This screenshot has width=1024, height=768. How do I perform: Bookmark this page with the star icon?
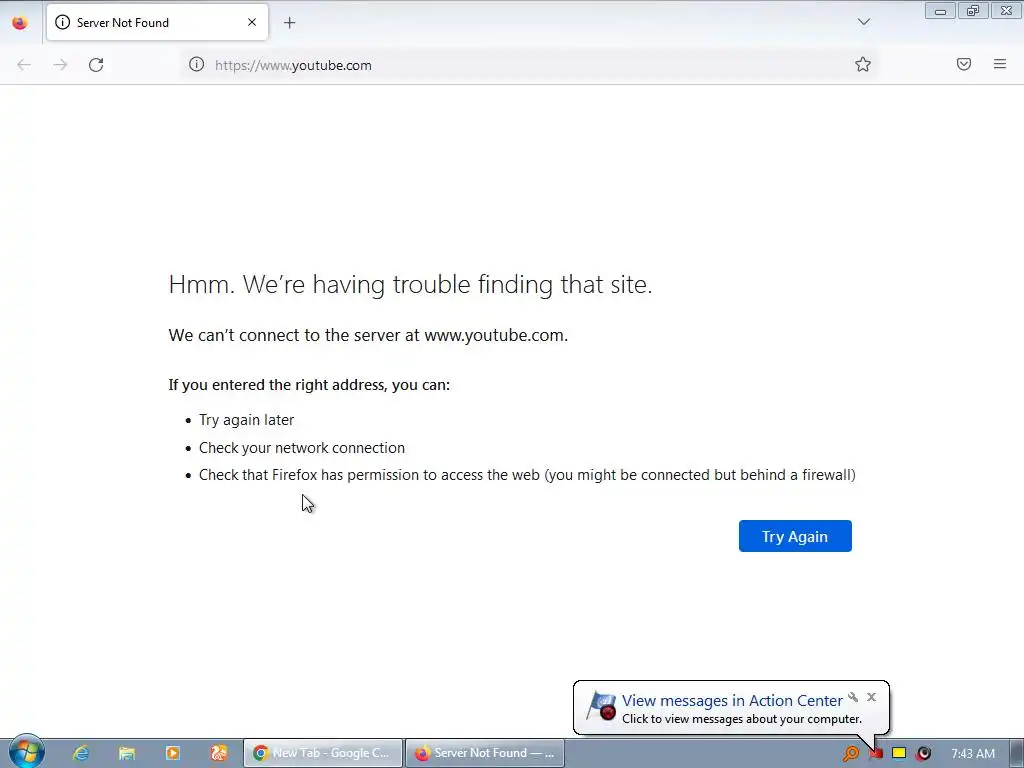pos(863,64)
